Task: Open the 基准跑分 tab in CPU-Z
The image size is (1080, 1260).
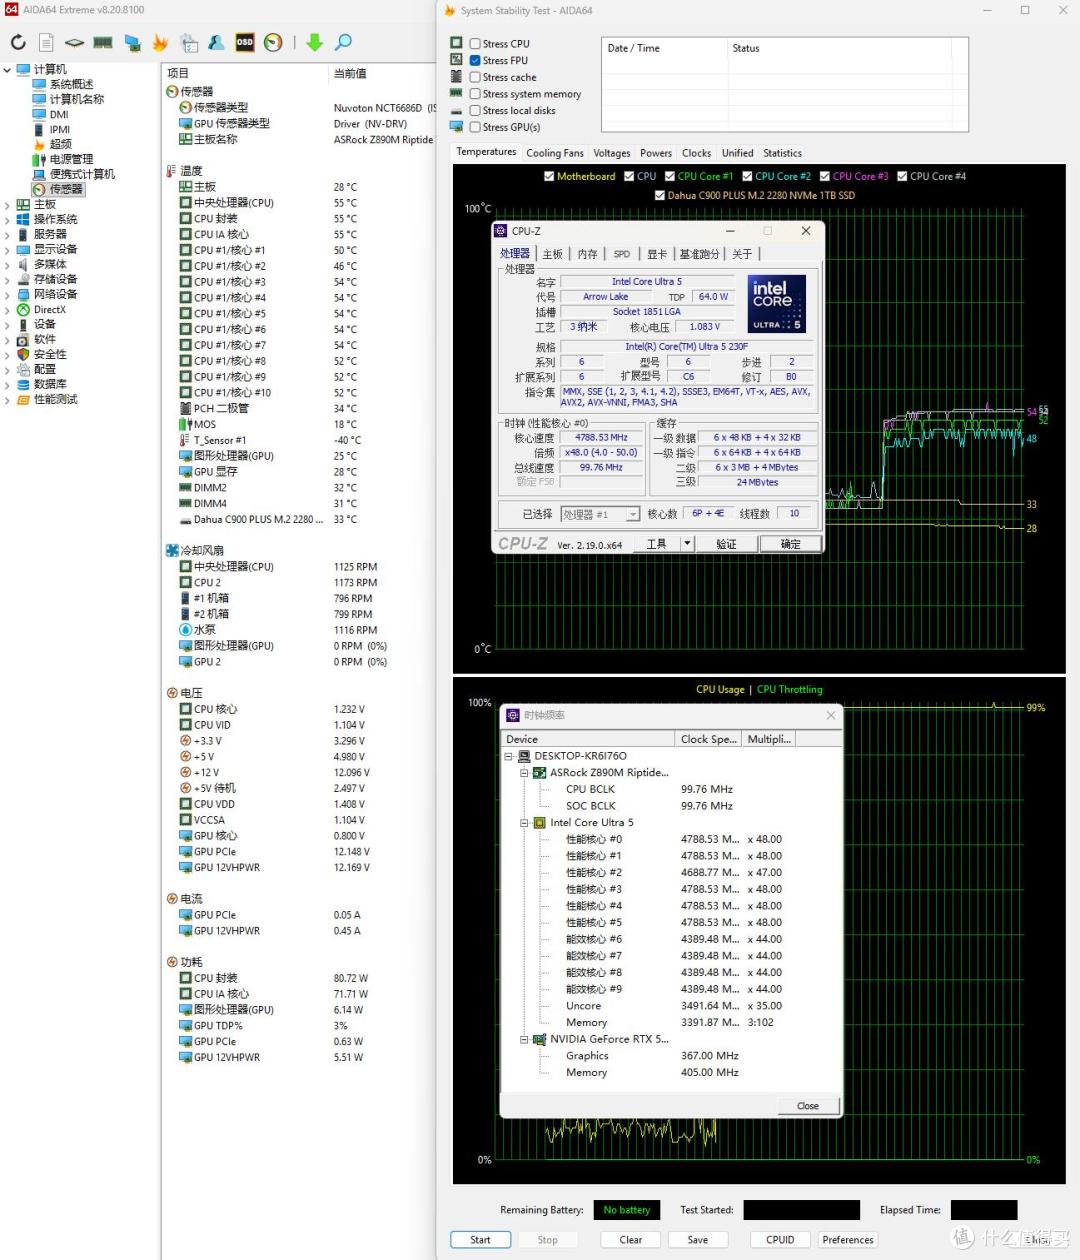Action: 699,254
